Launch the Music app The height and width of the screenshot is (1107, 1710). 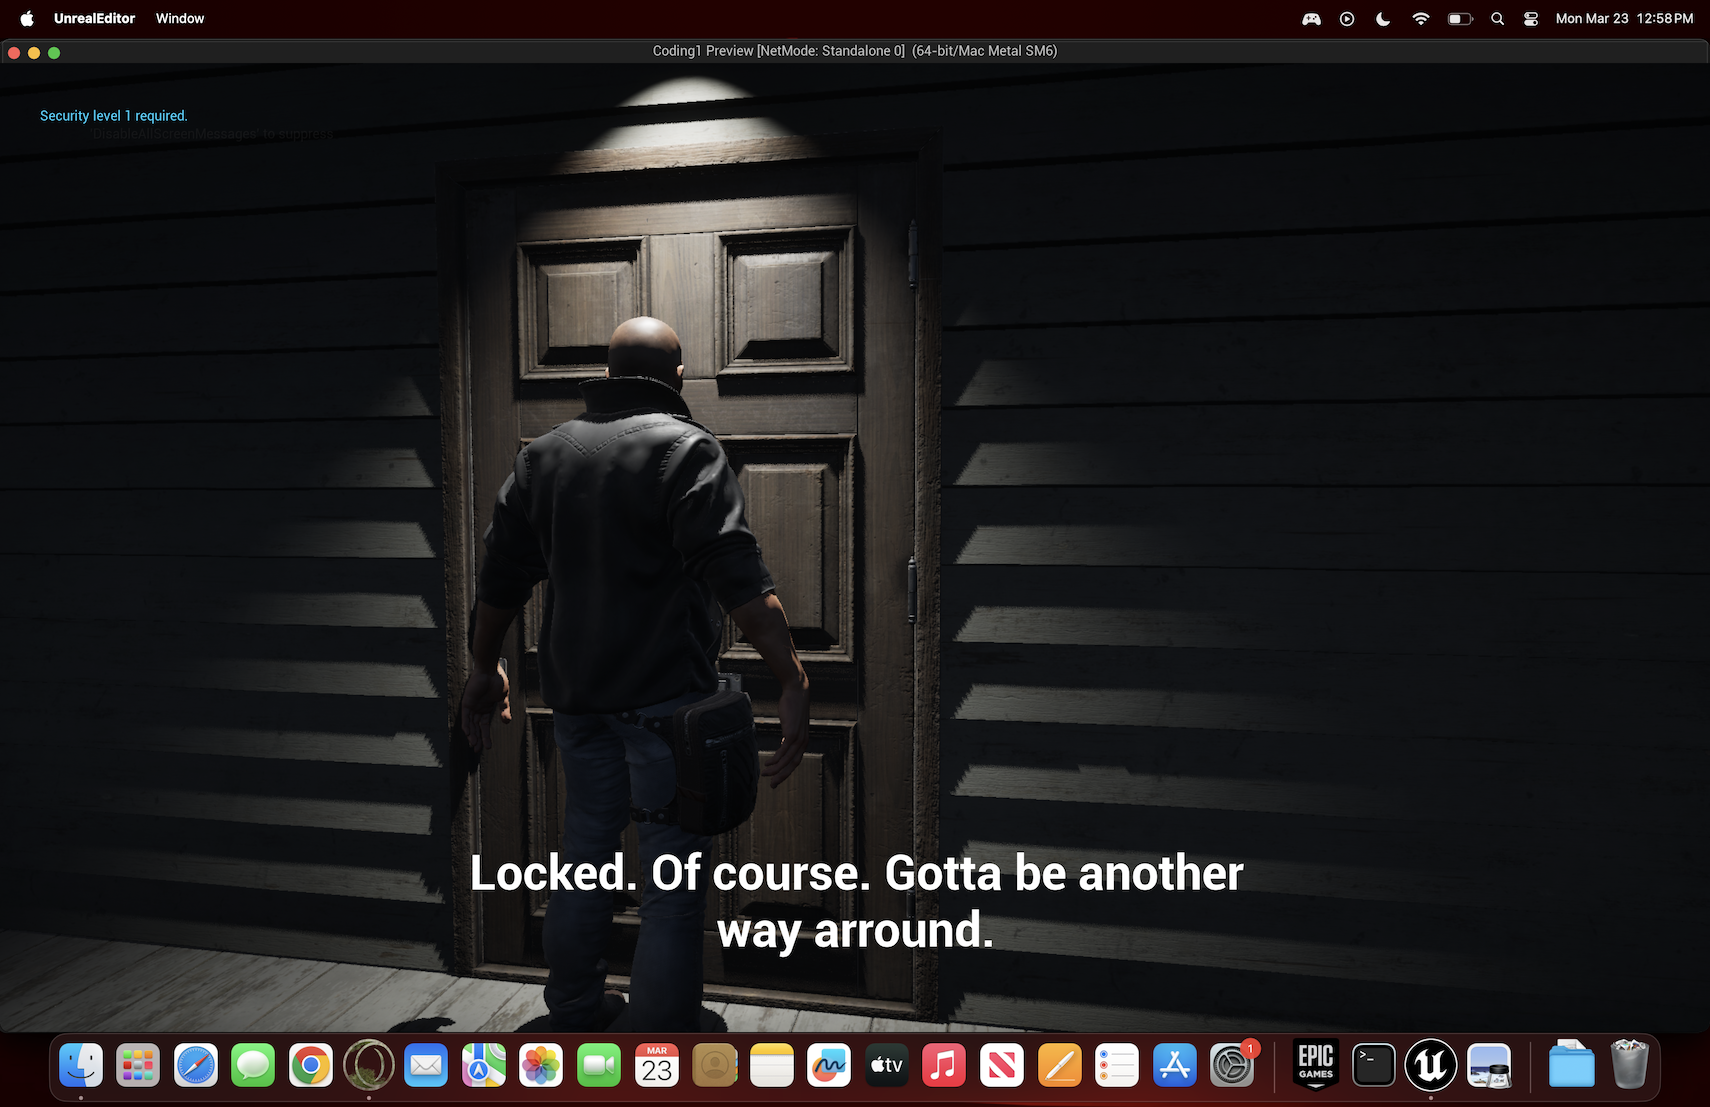click(x=944, y=1066)
